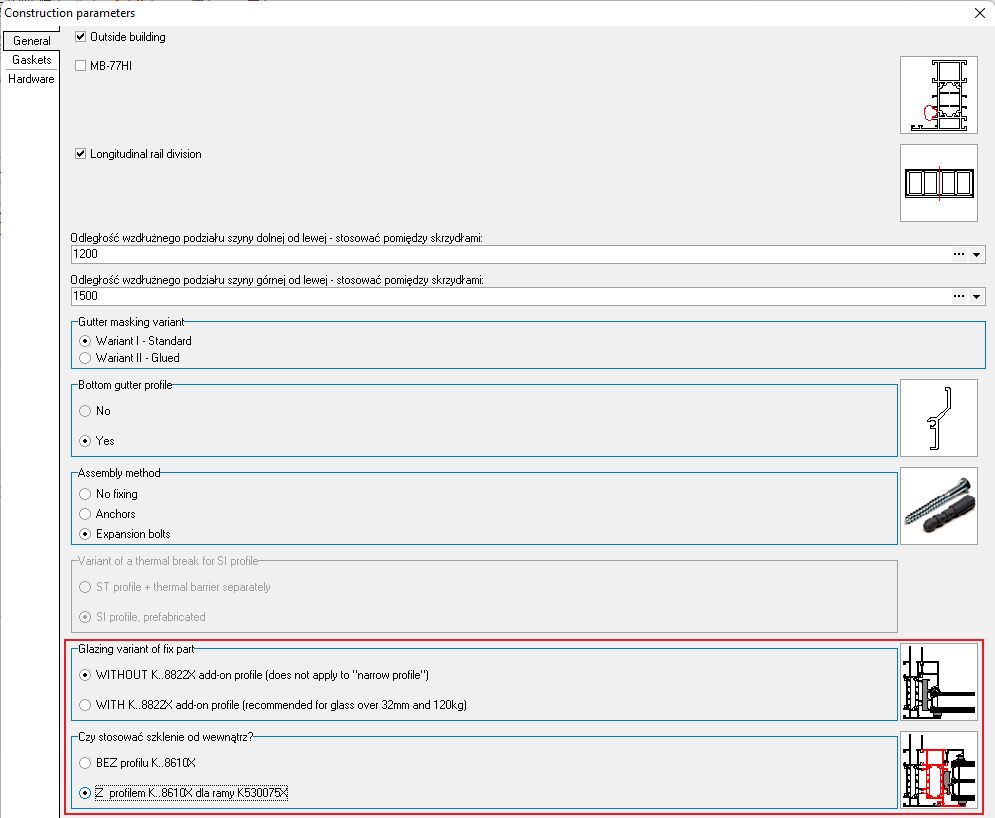Click the glazing variant fix part diagram
The height and width of the screenshot is (818, 995).
(x=938, y=682)
